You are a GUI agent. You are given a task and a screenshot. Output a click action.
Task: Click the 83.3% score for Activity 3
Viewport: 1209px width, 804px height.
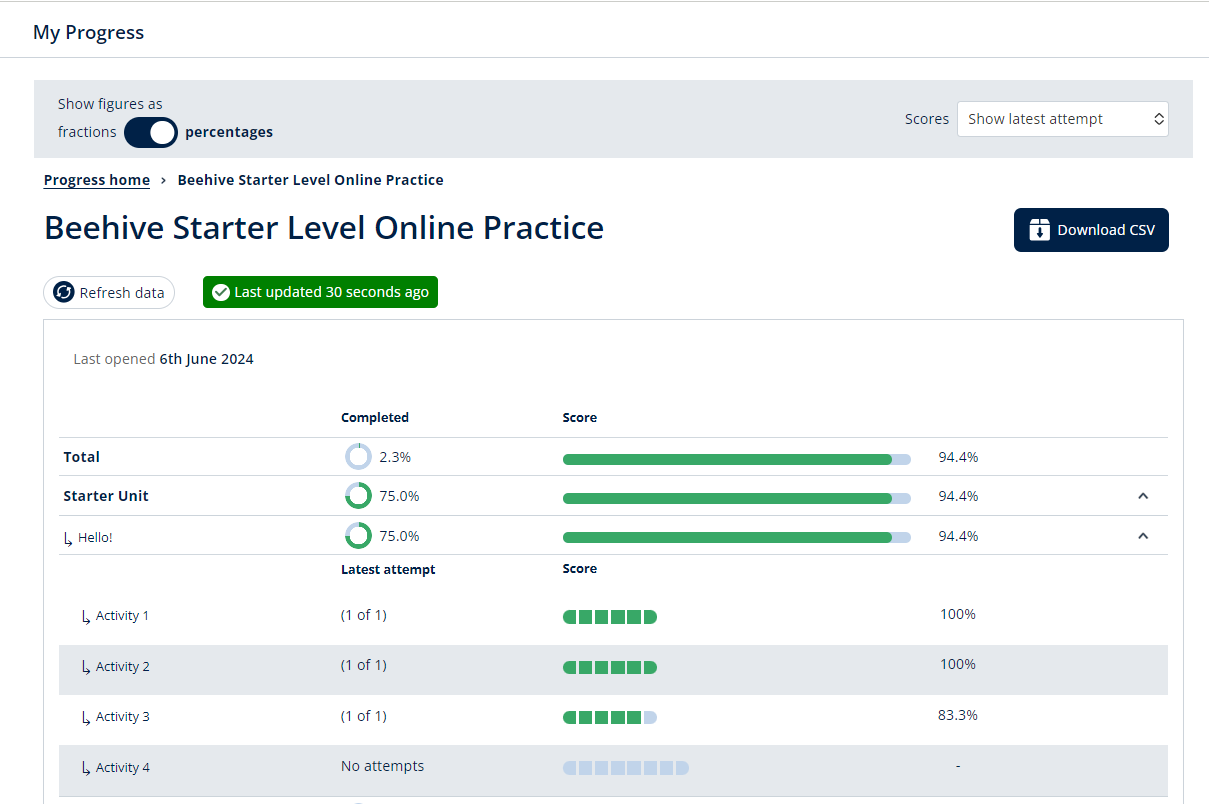(x=958, y=715)
